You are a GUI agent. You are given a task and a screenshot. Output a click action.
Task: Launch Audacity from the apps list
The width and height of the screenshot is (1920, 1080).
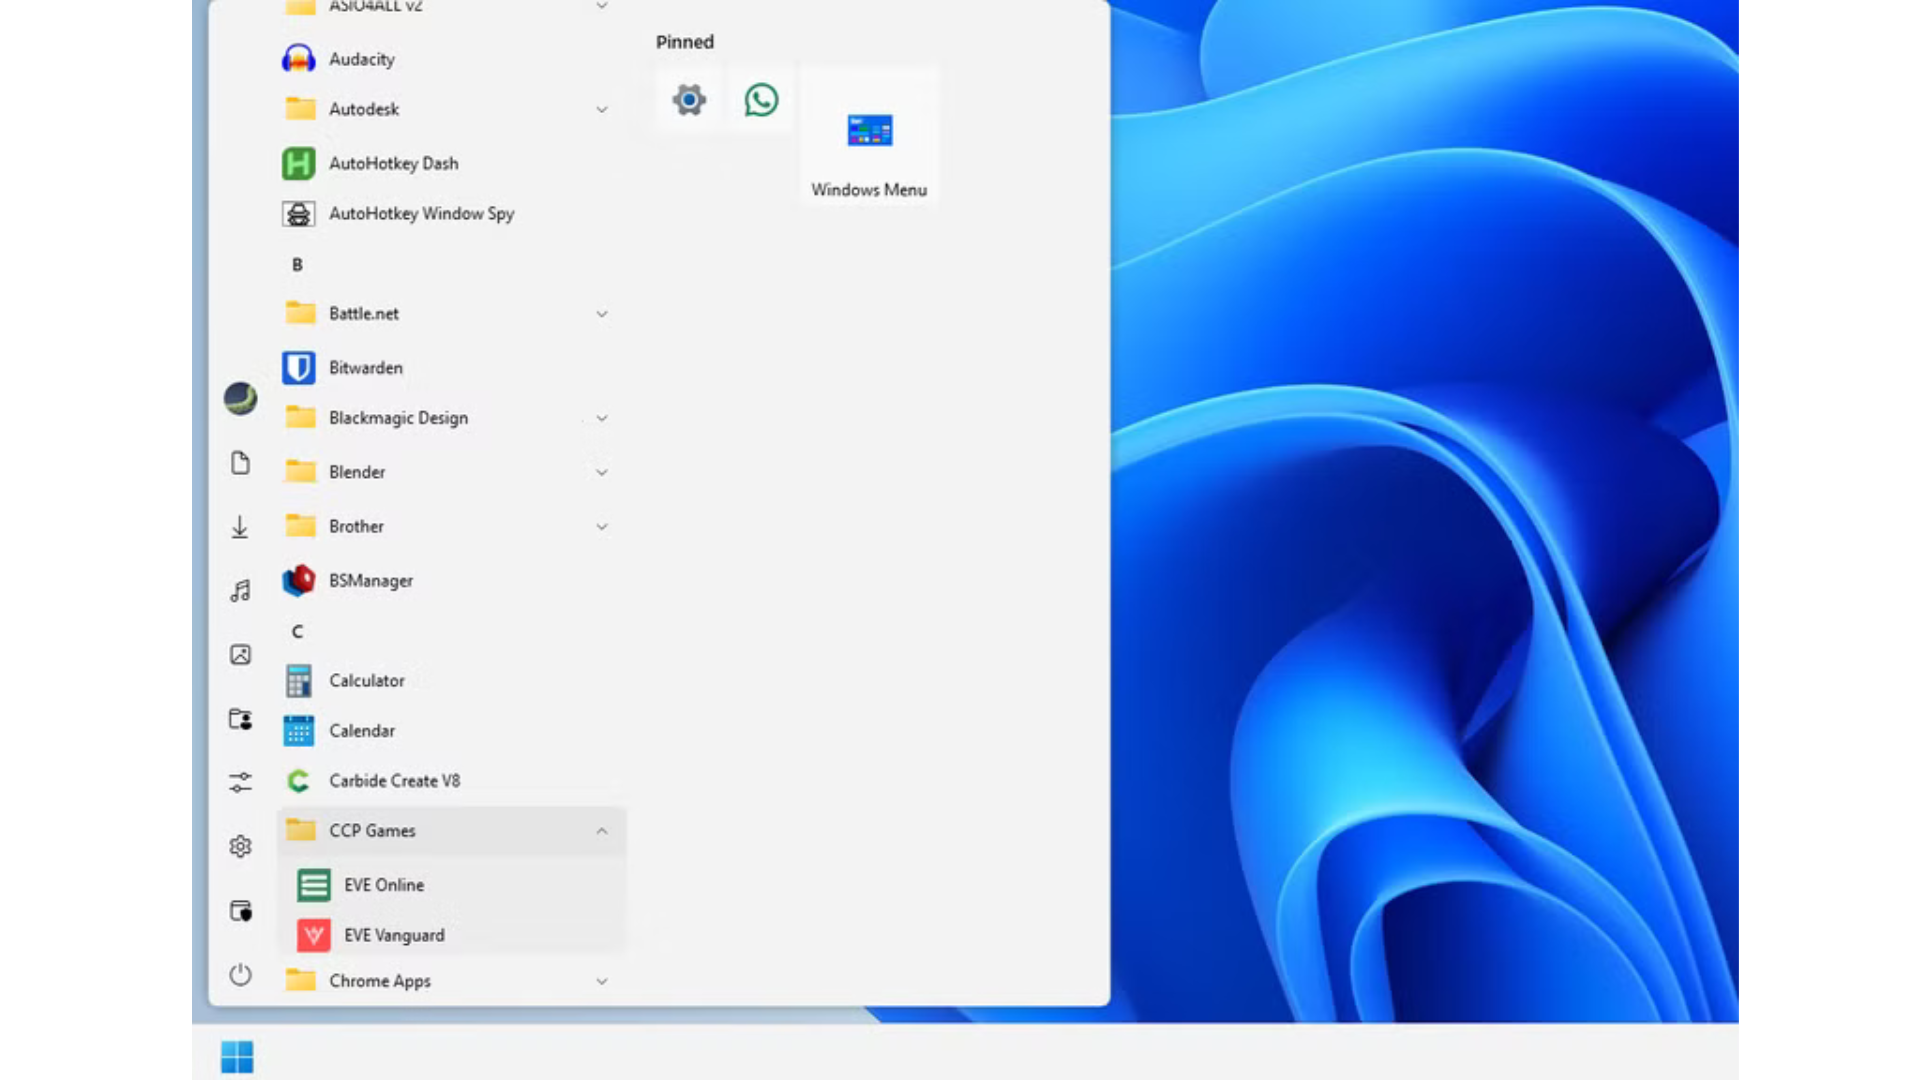[x=362, y=59]
